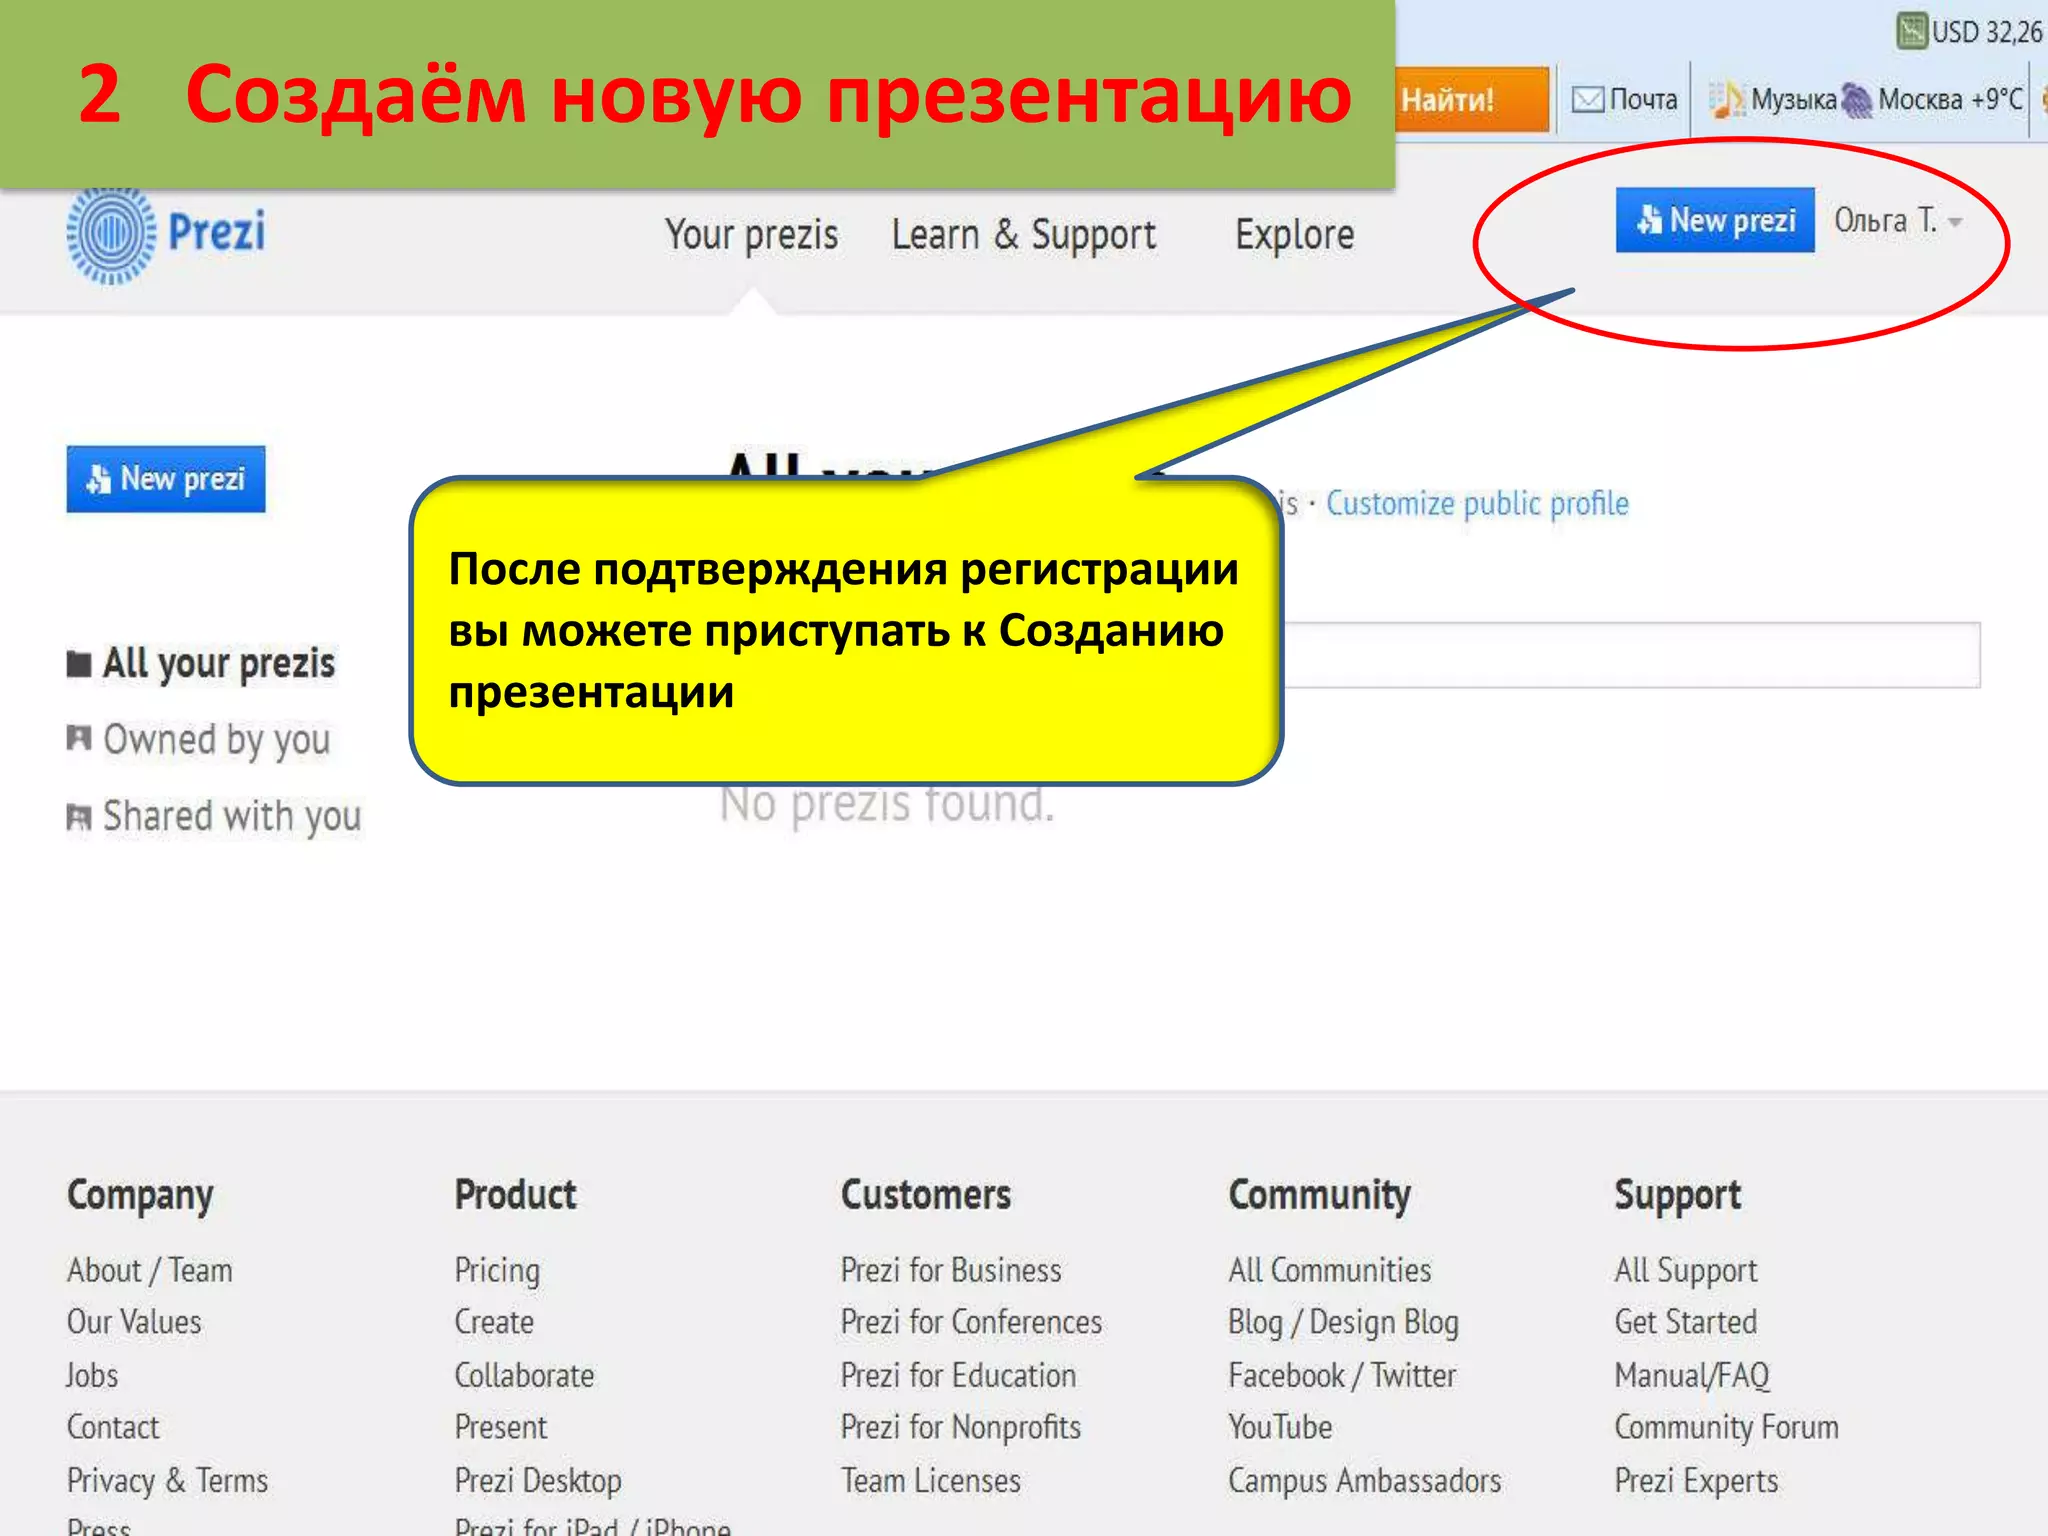Open About / Team link
The image size is (2048, 1536).
pyautogui.click(x=150, y=1270)
